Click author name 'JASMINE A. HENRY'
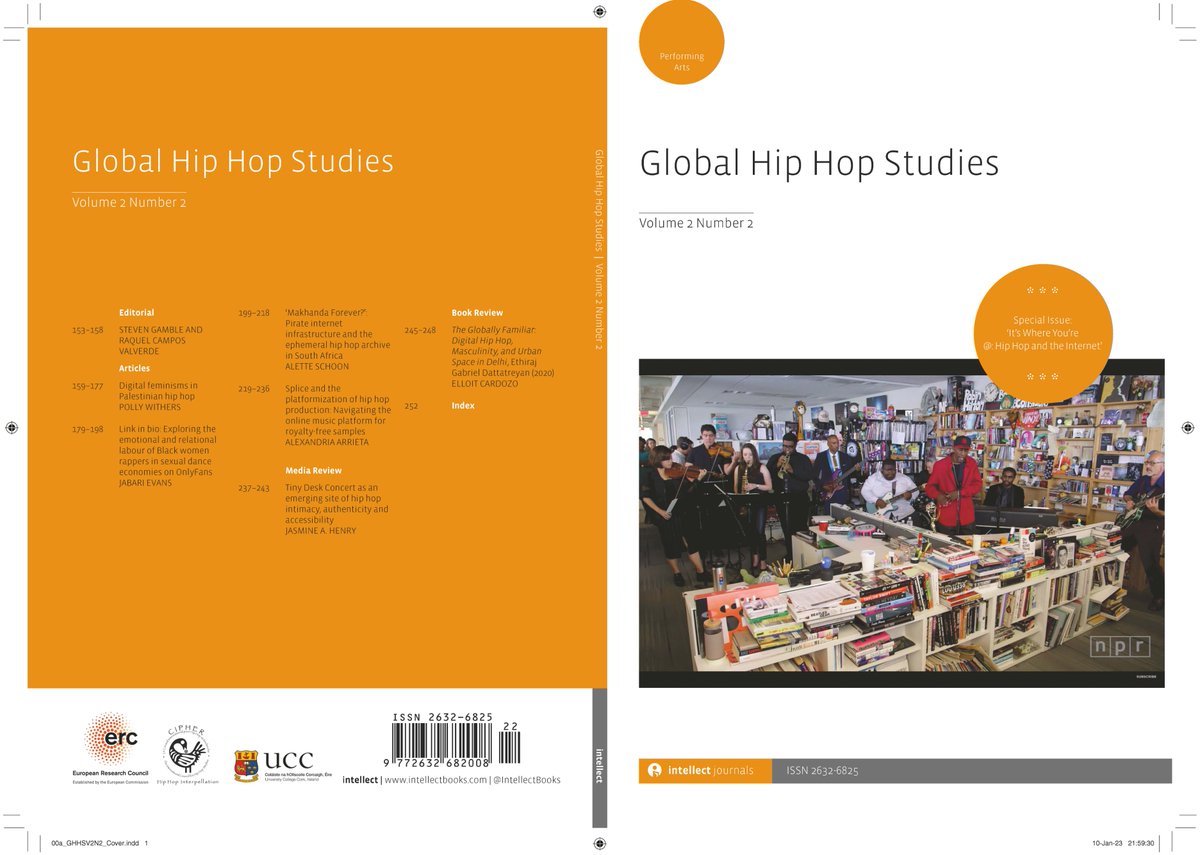 321,530
